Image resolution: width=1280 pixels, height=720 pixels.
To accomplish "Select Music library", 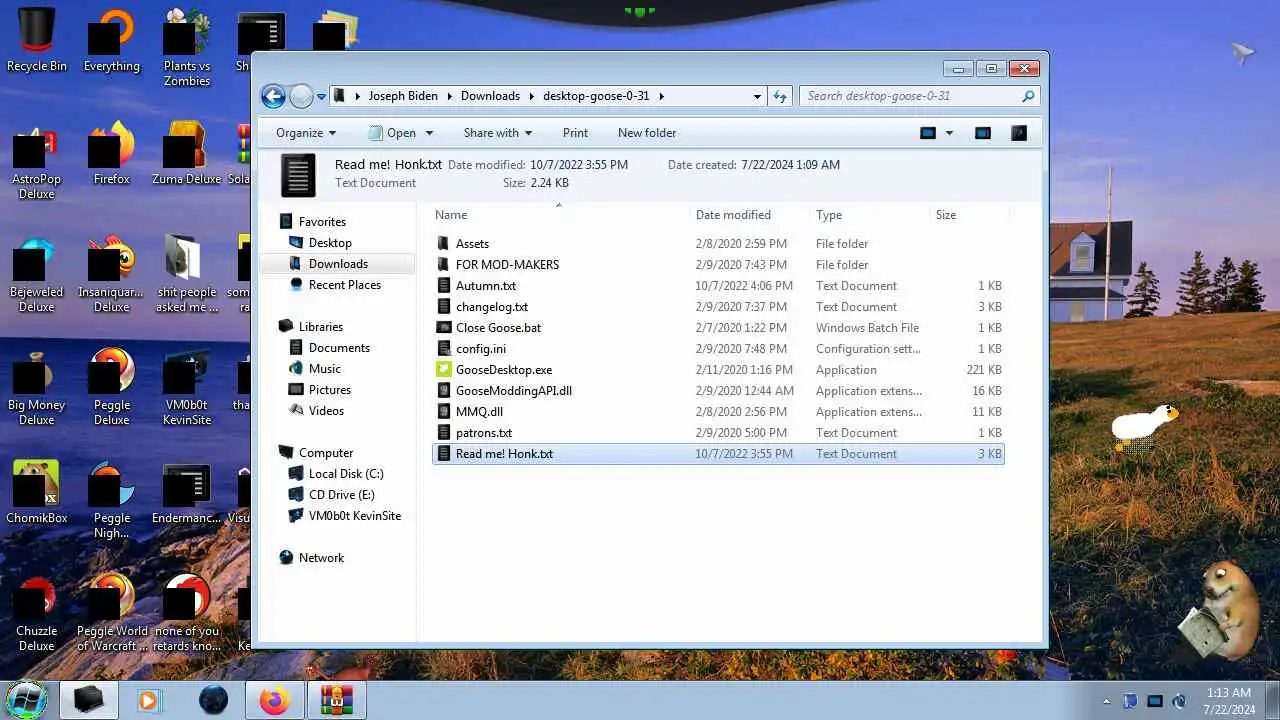I will pyautogui.click(x=324, y=369).
